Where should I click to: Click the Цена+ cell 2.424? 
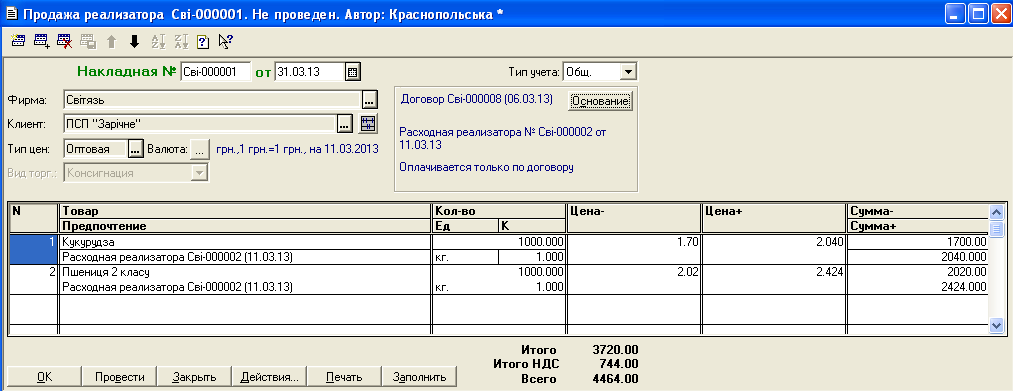click(x=773, y=279)
